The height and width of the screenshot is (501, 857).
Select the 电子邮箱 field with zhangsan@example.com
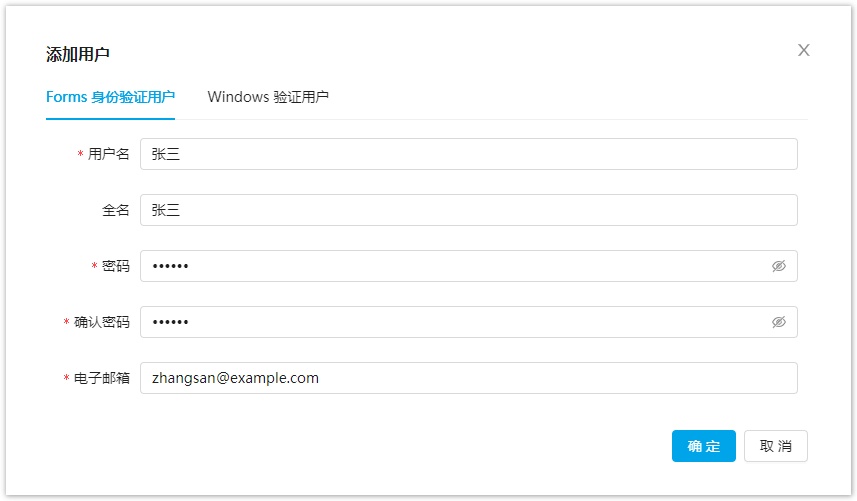(468, 378)
